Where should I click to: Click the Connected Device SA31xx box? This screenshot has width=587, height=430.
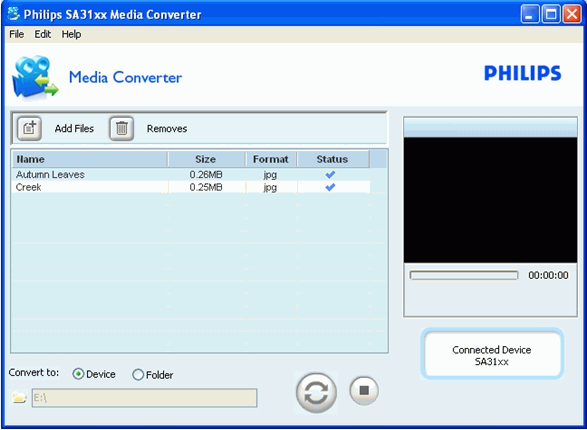click(x=492, y=354)
